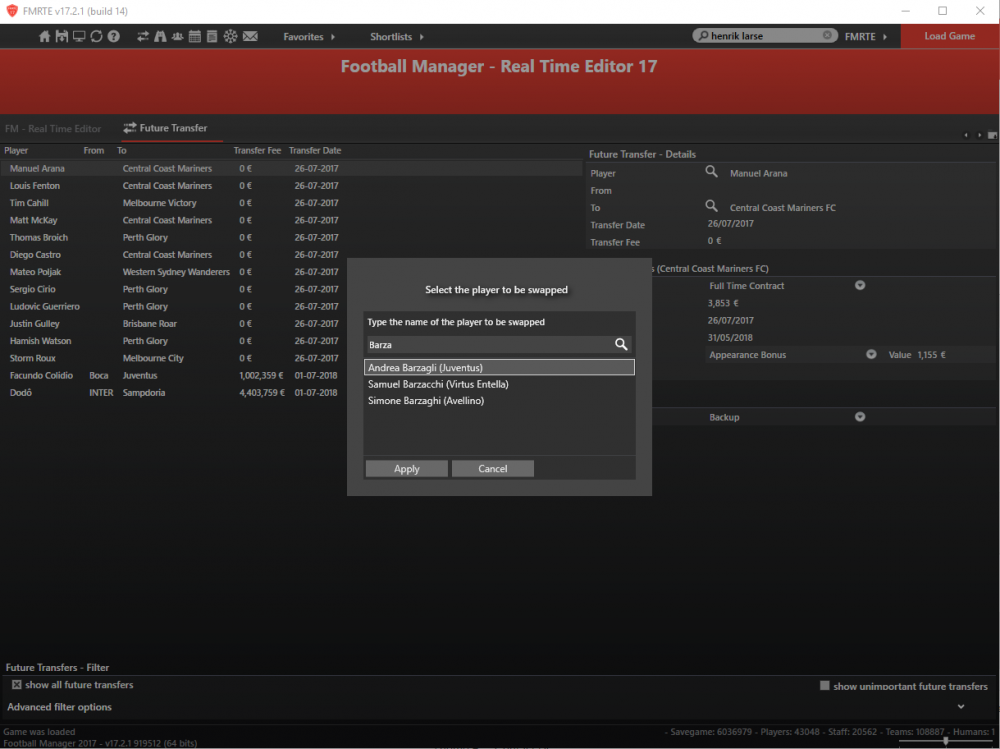This screenshot has width=1000, height=749.
Task: Click the Transfer Date value 26/07/2017
Action: pyautogui.click(x=730, y=224)
